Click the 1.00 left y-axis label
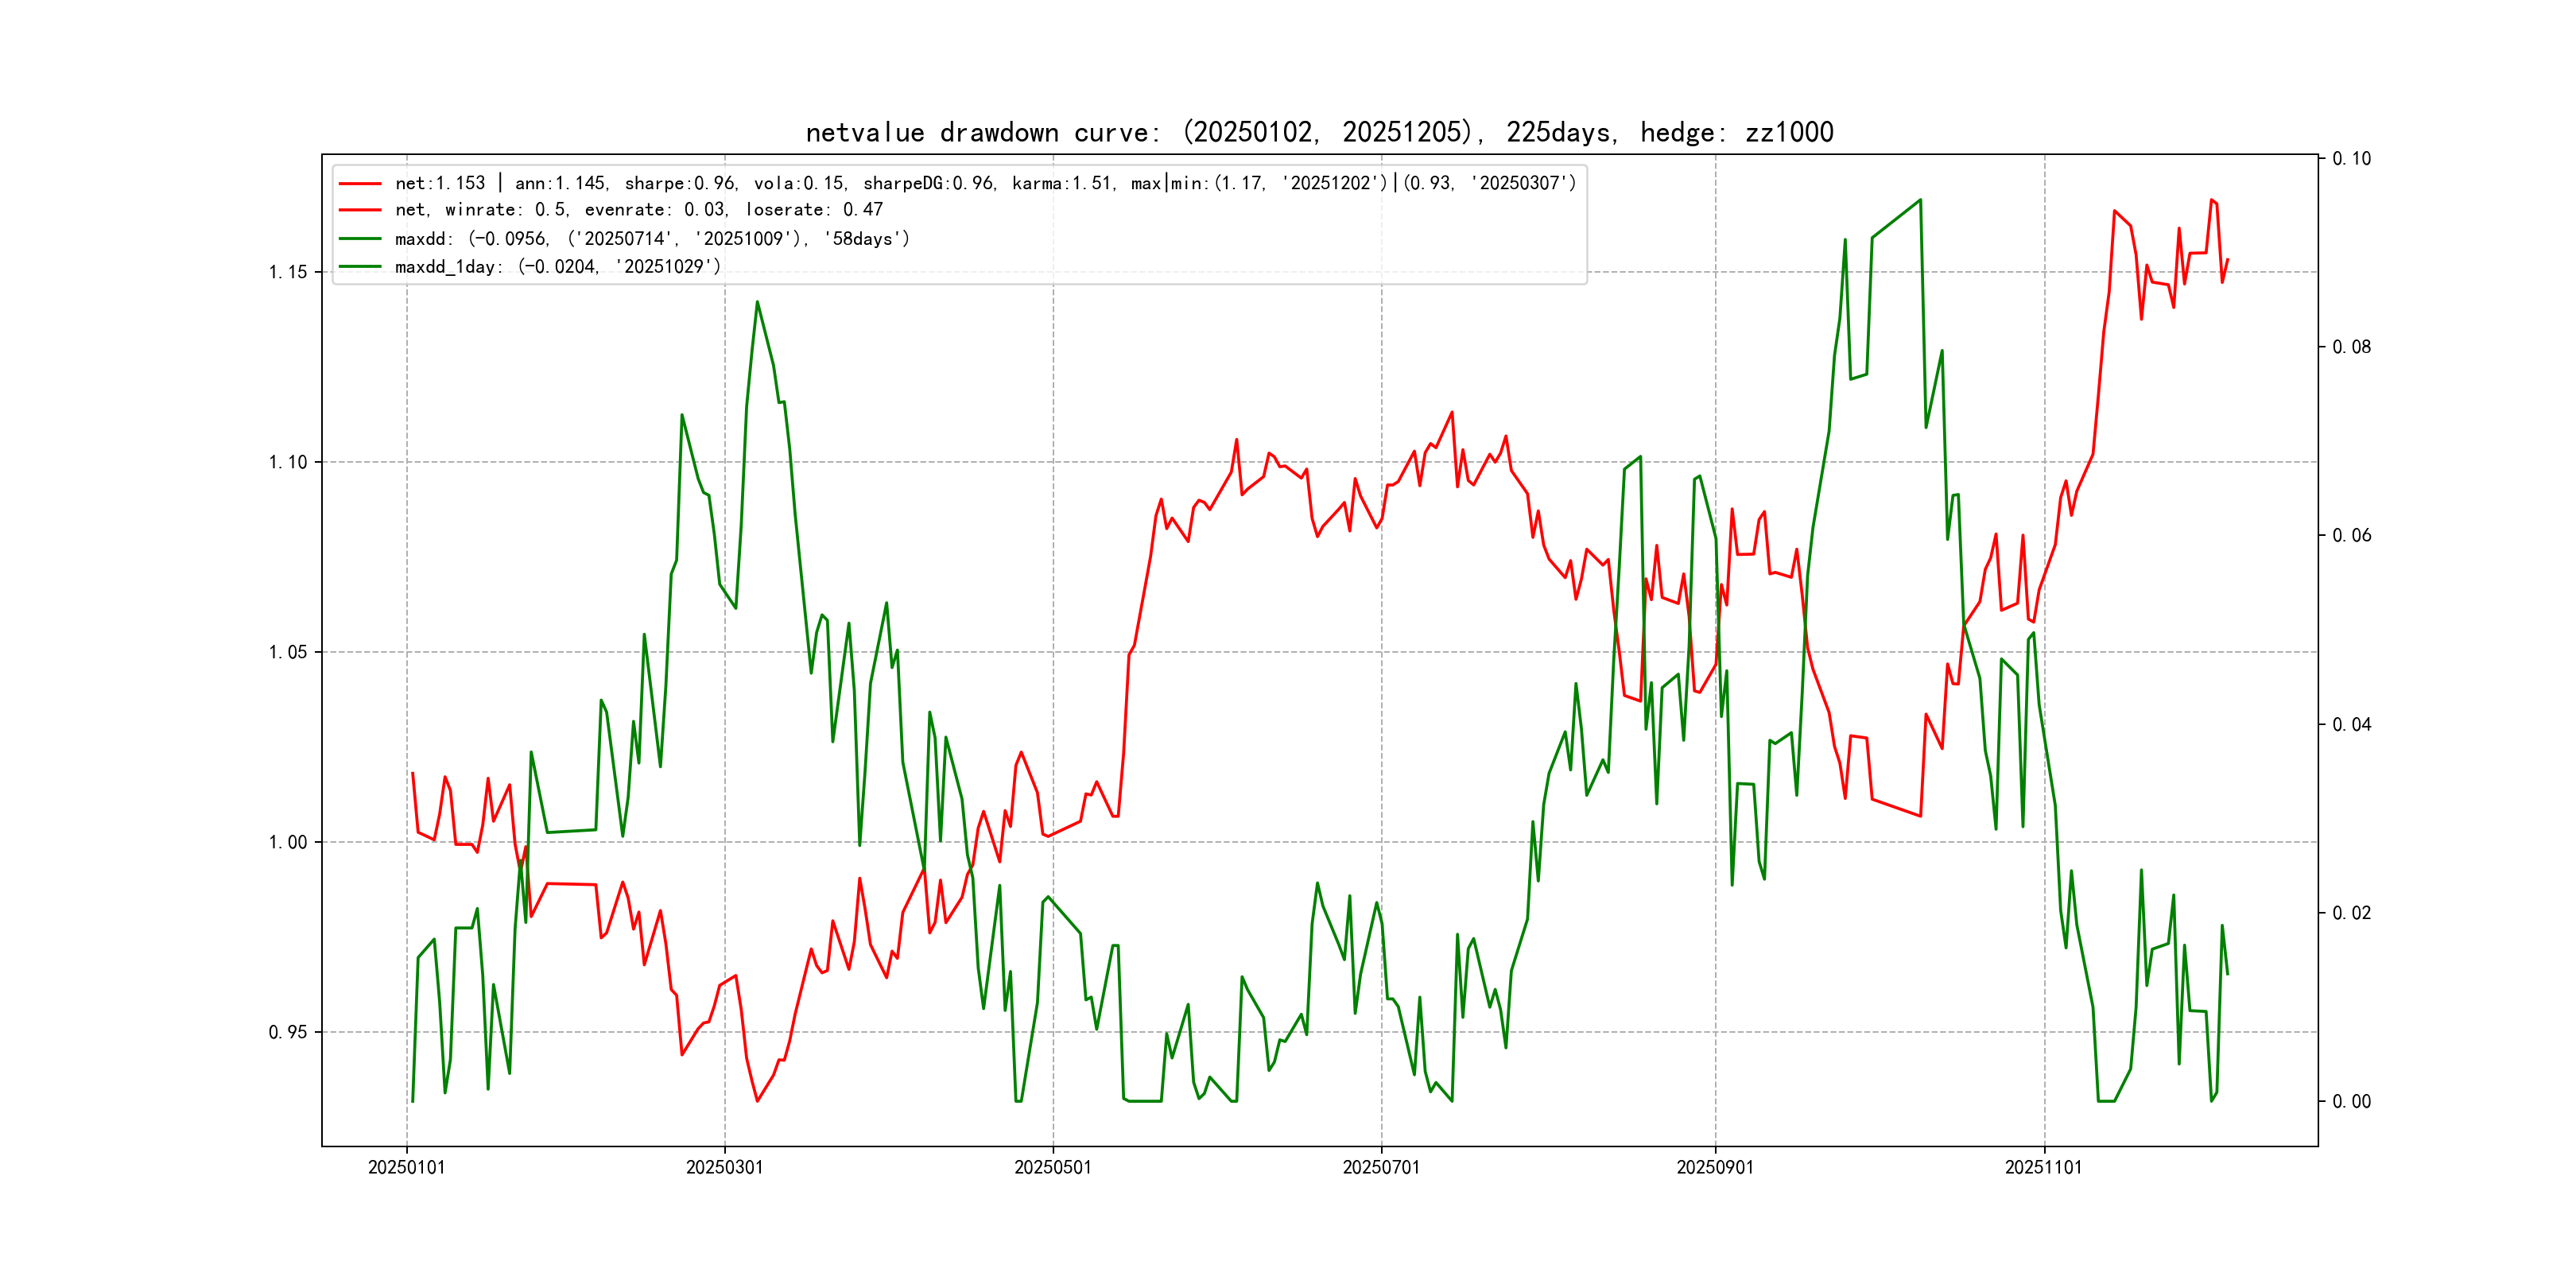2576x1288 pixels. [288, 842]
